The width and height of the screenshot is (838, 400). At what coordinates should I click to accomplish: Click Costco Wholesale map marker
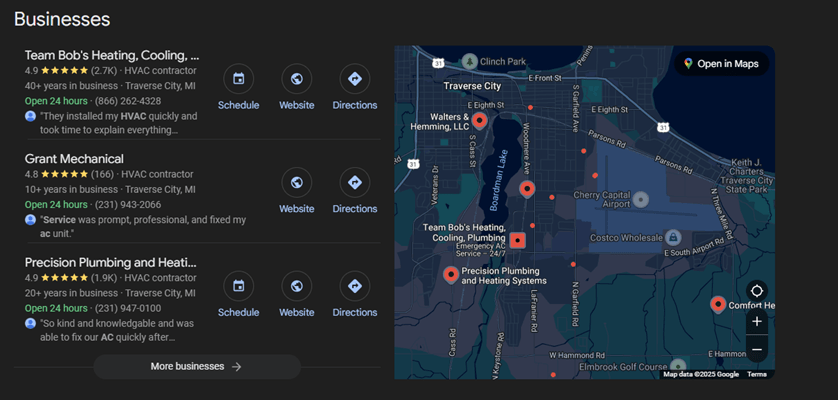[x=673, y=237]
